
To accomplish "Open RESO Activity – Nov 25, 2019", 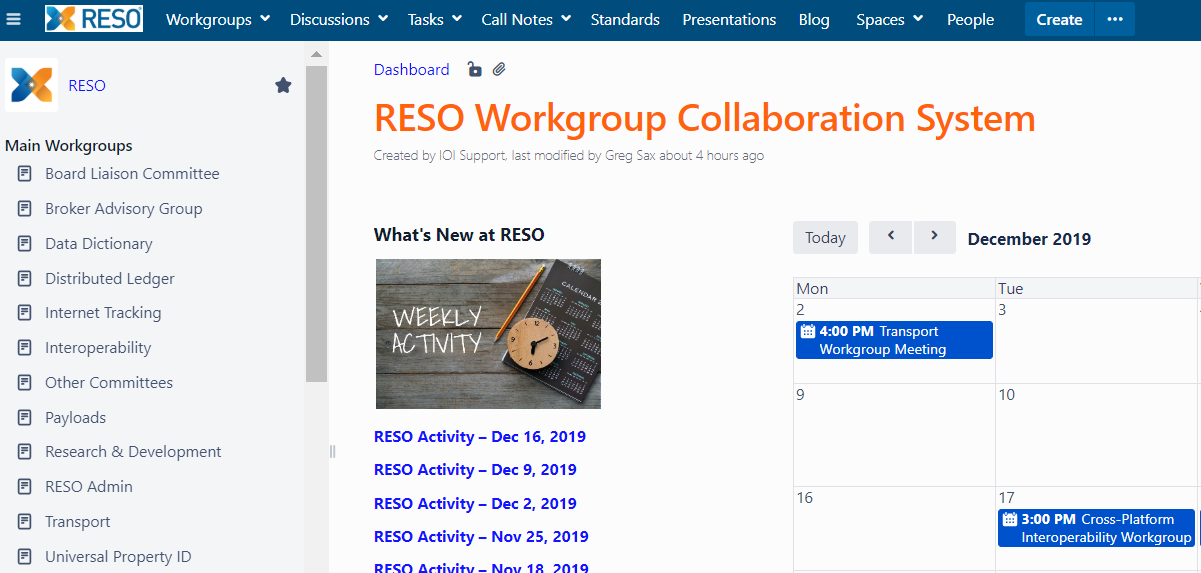I will [481, 537].
